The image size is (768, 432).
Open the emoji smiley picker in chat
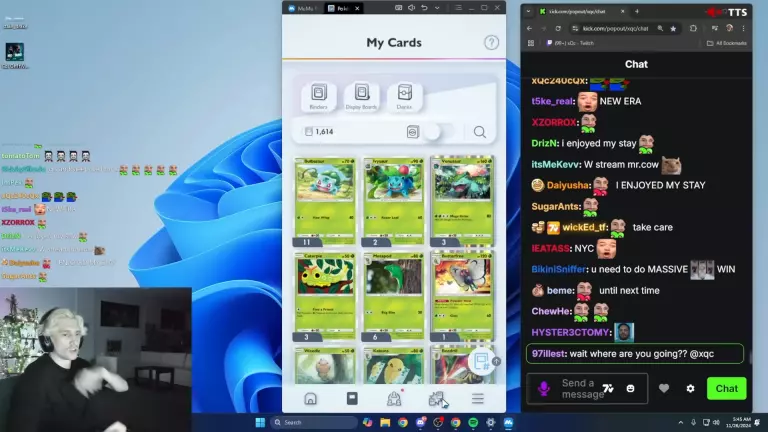click(630, 388)
